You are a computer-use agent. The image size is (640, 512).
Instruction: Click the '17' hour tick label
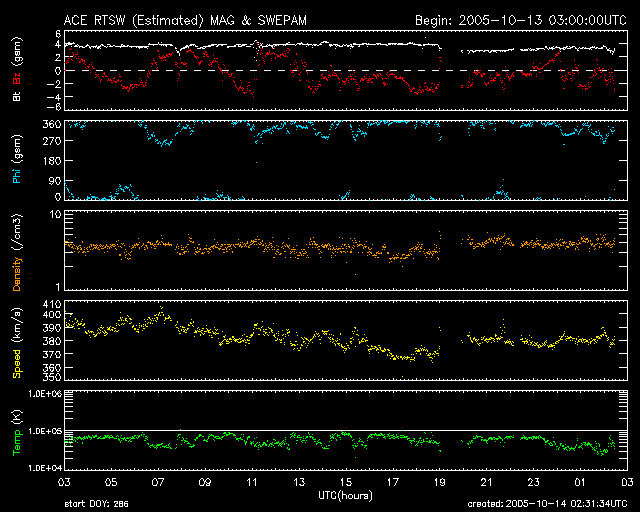click(393, 483)
